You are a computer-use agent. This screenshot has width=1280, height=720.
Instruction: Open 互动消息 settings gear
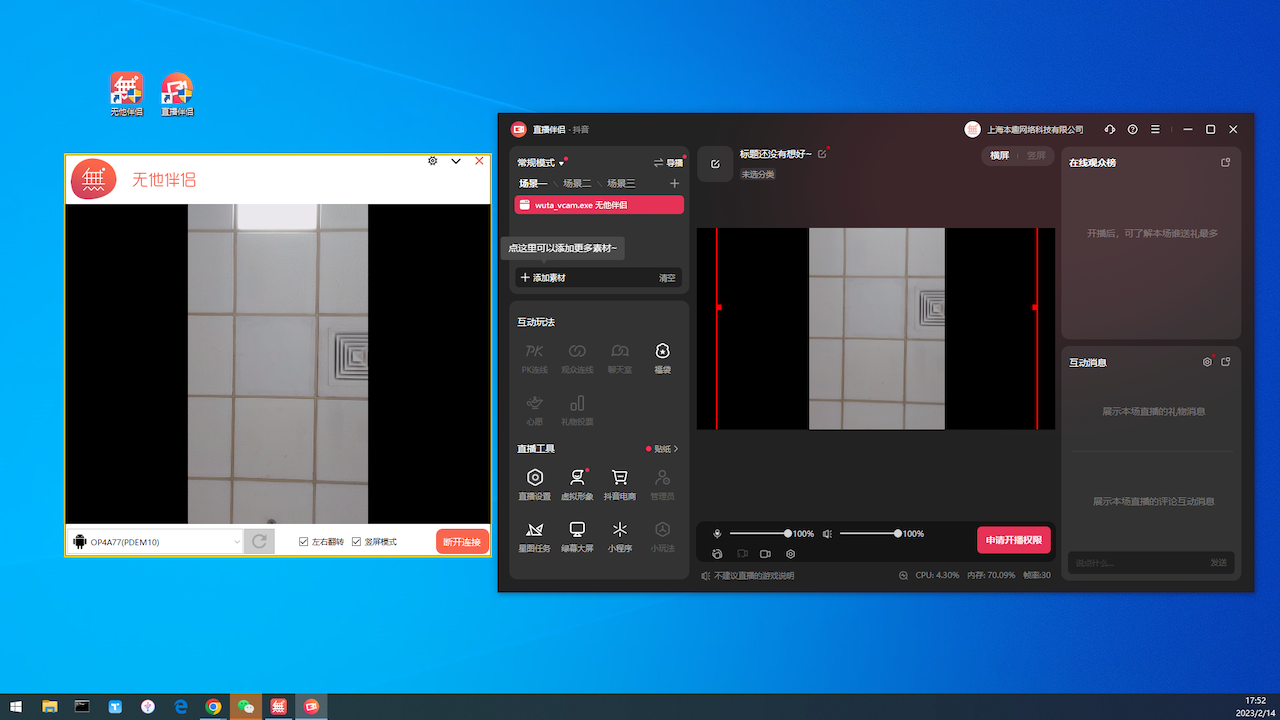pos(1207,362)
